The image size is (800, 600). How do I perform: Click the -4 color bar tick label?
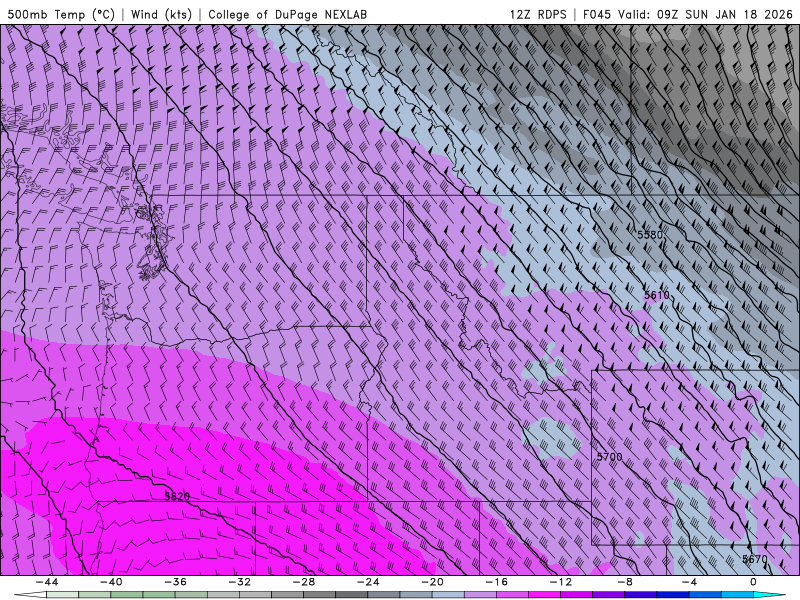point(689,582)
